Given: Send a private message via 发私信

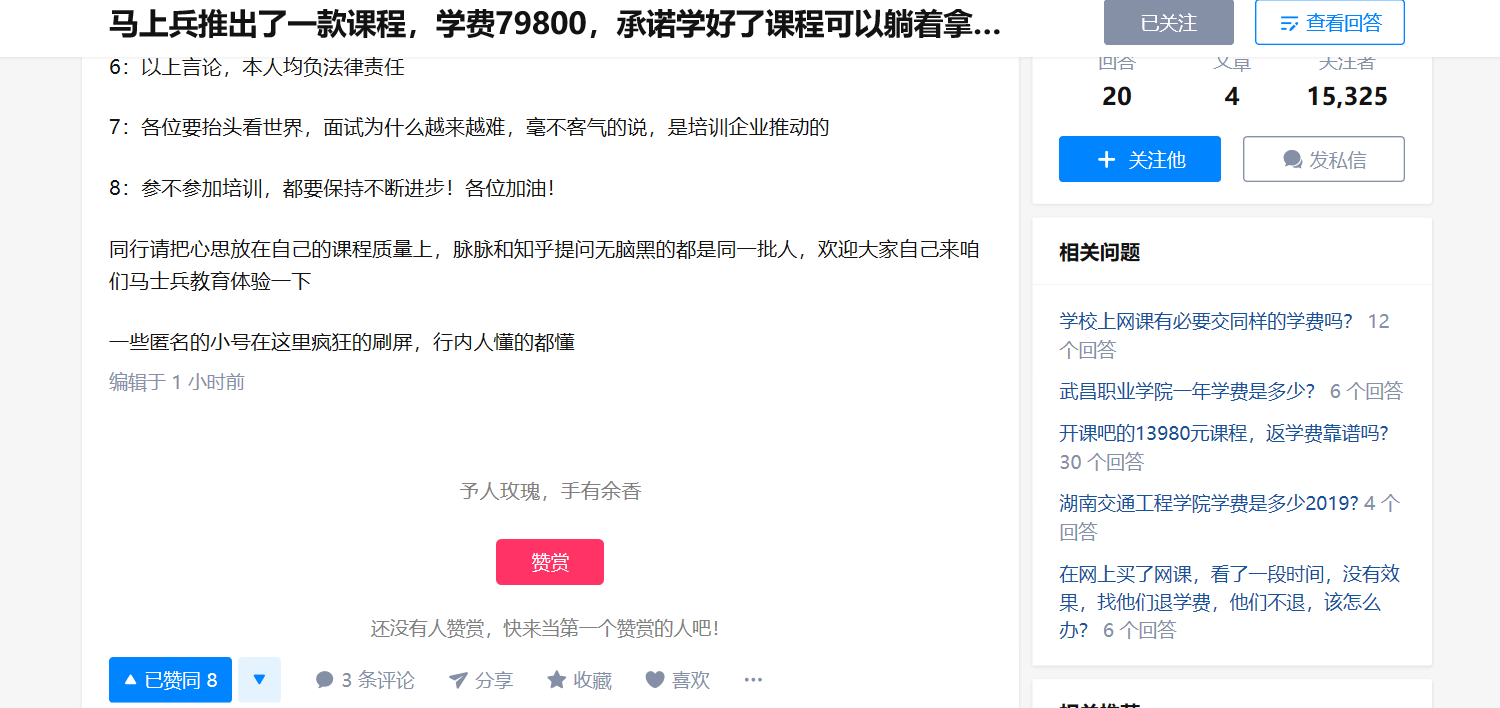Looking at the screenshot, I should click(x=1323, y=159).
